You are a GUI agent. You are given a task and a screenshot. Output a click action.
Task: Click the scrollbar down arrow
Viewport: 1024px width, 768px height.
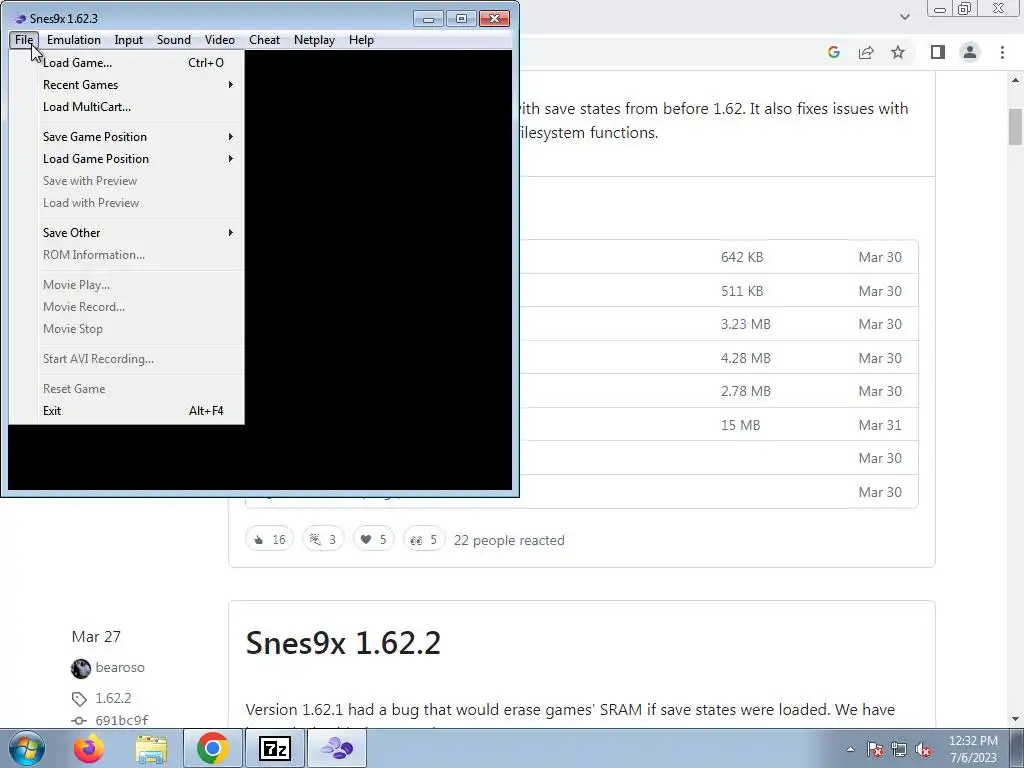1015,720
